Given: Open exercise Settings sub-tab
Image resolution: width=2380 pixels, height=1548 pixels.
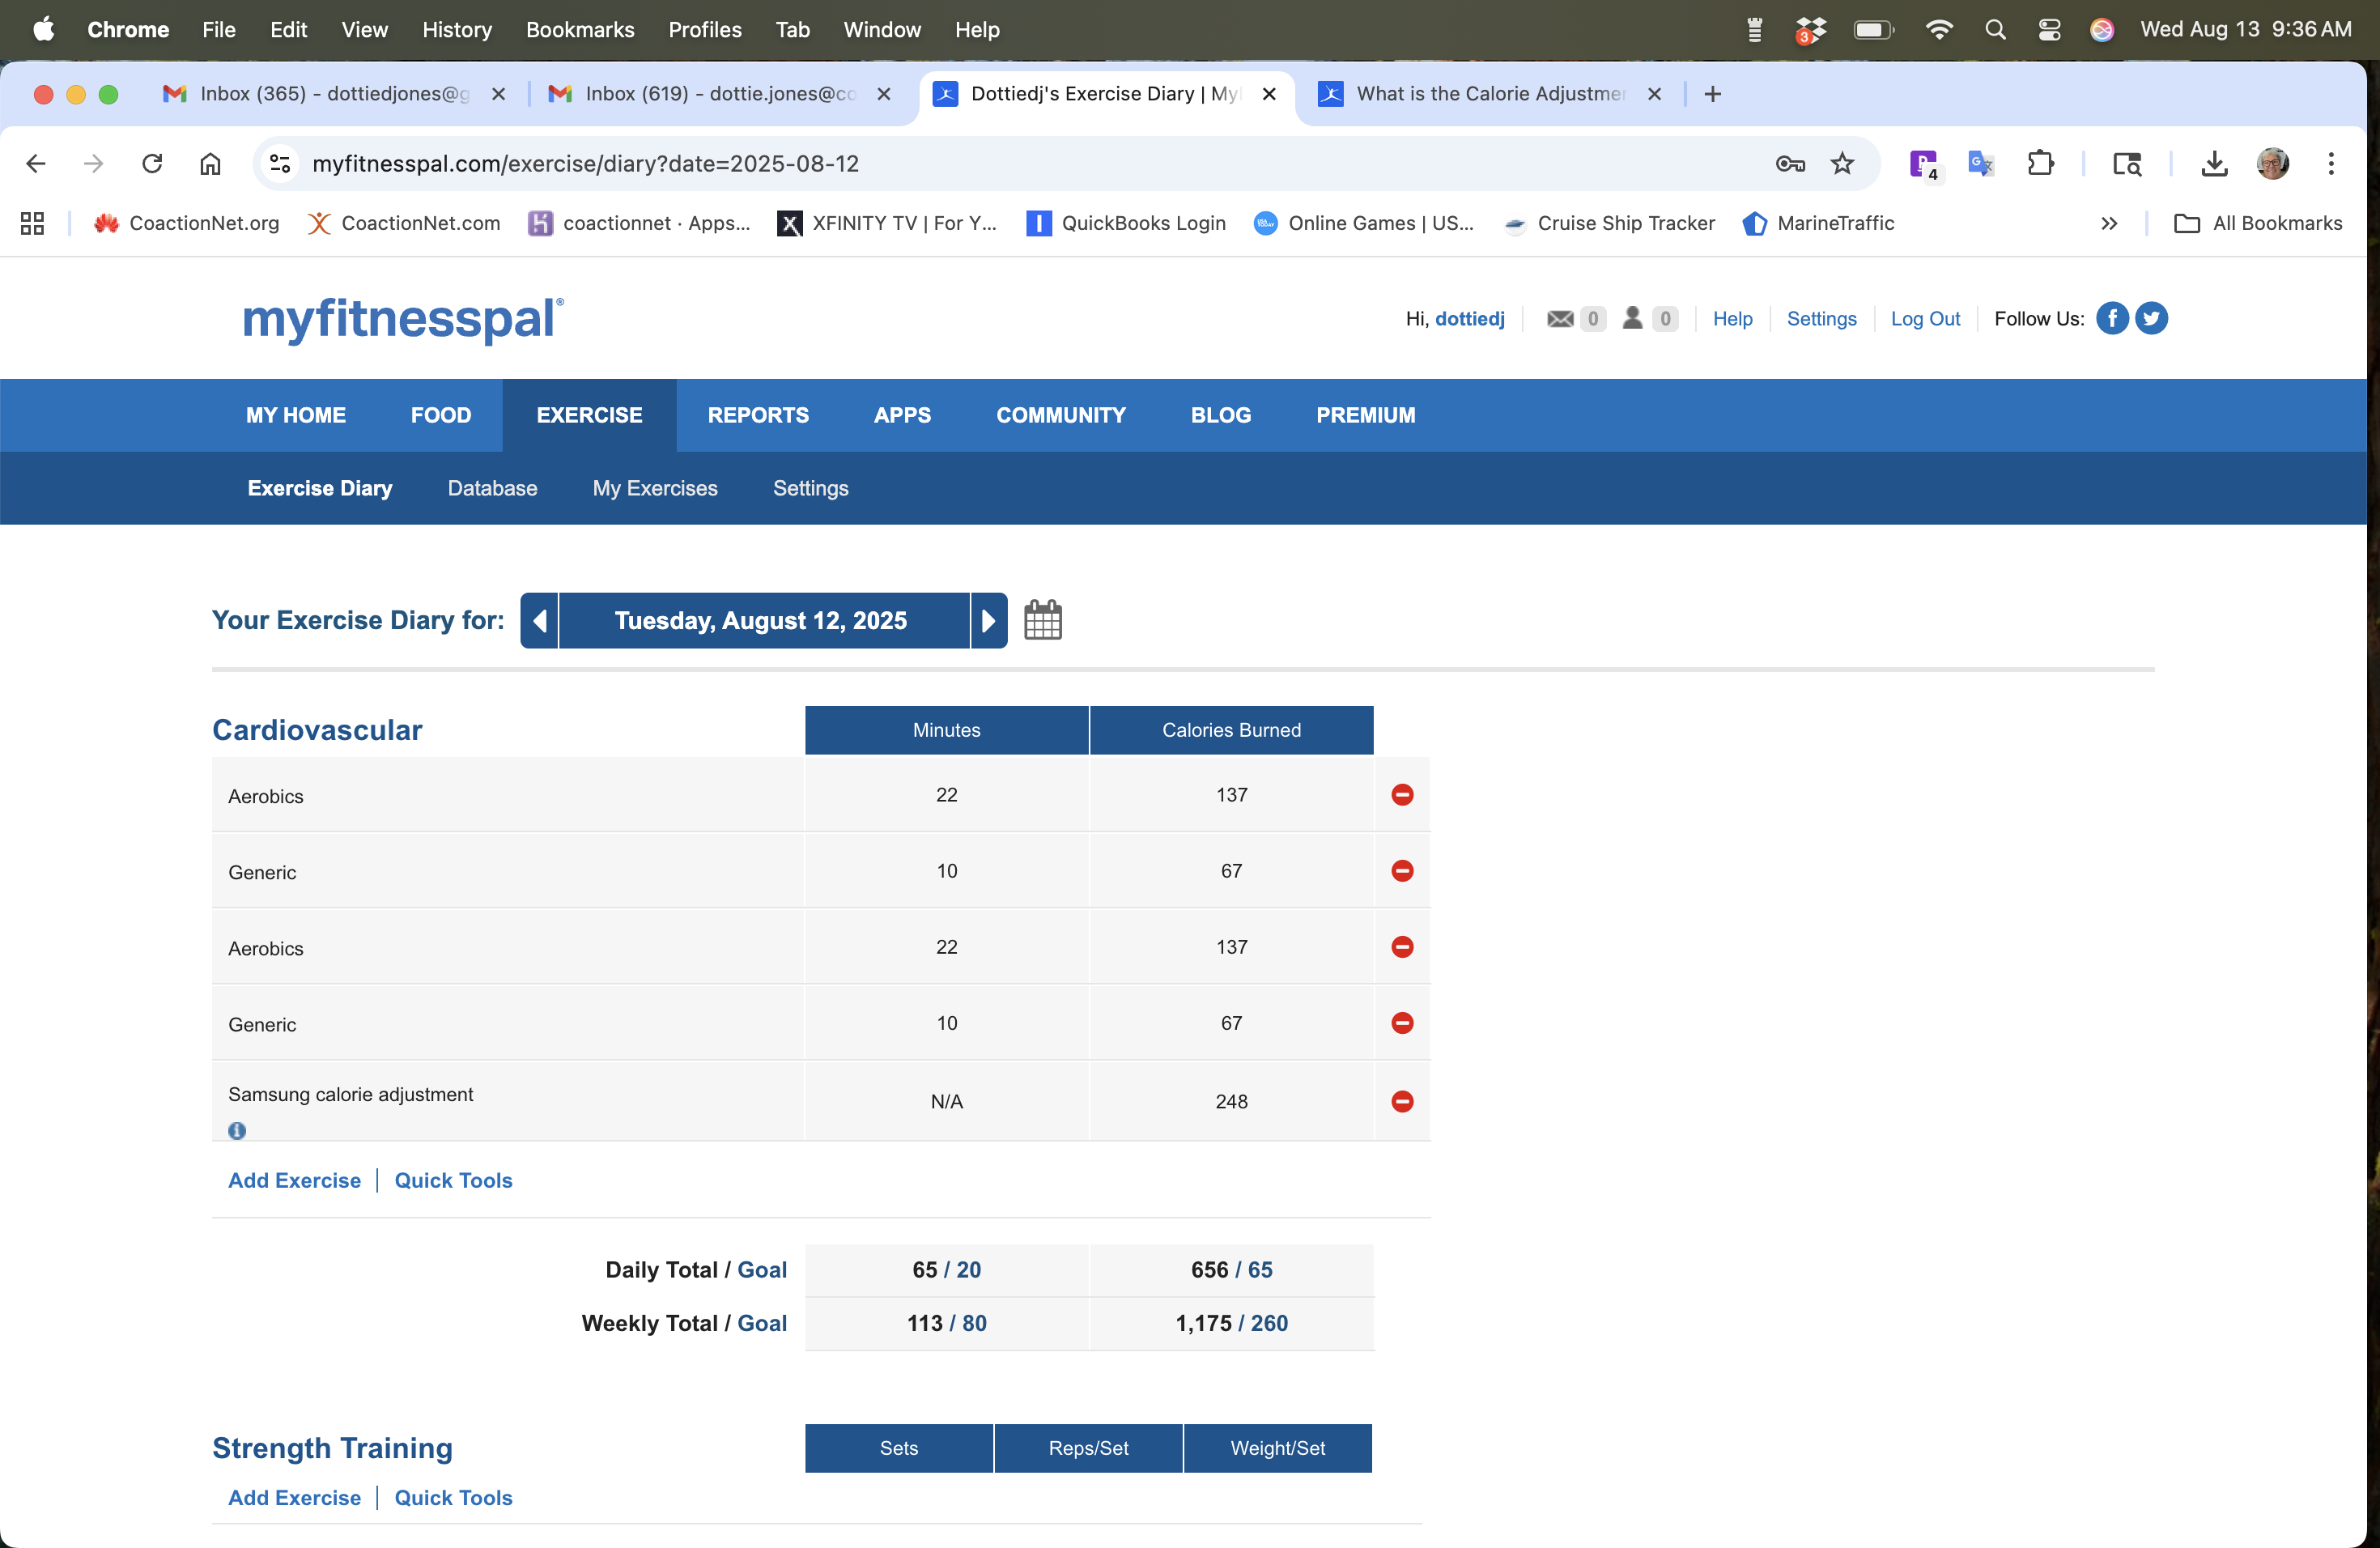Looking at the screenshot, I should (x=811, y=488).
